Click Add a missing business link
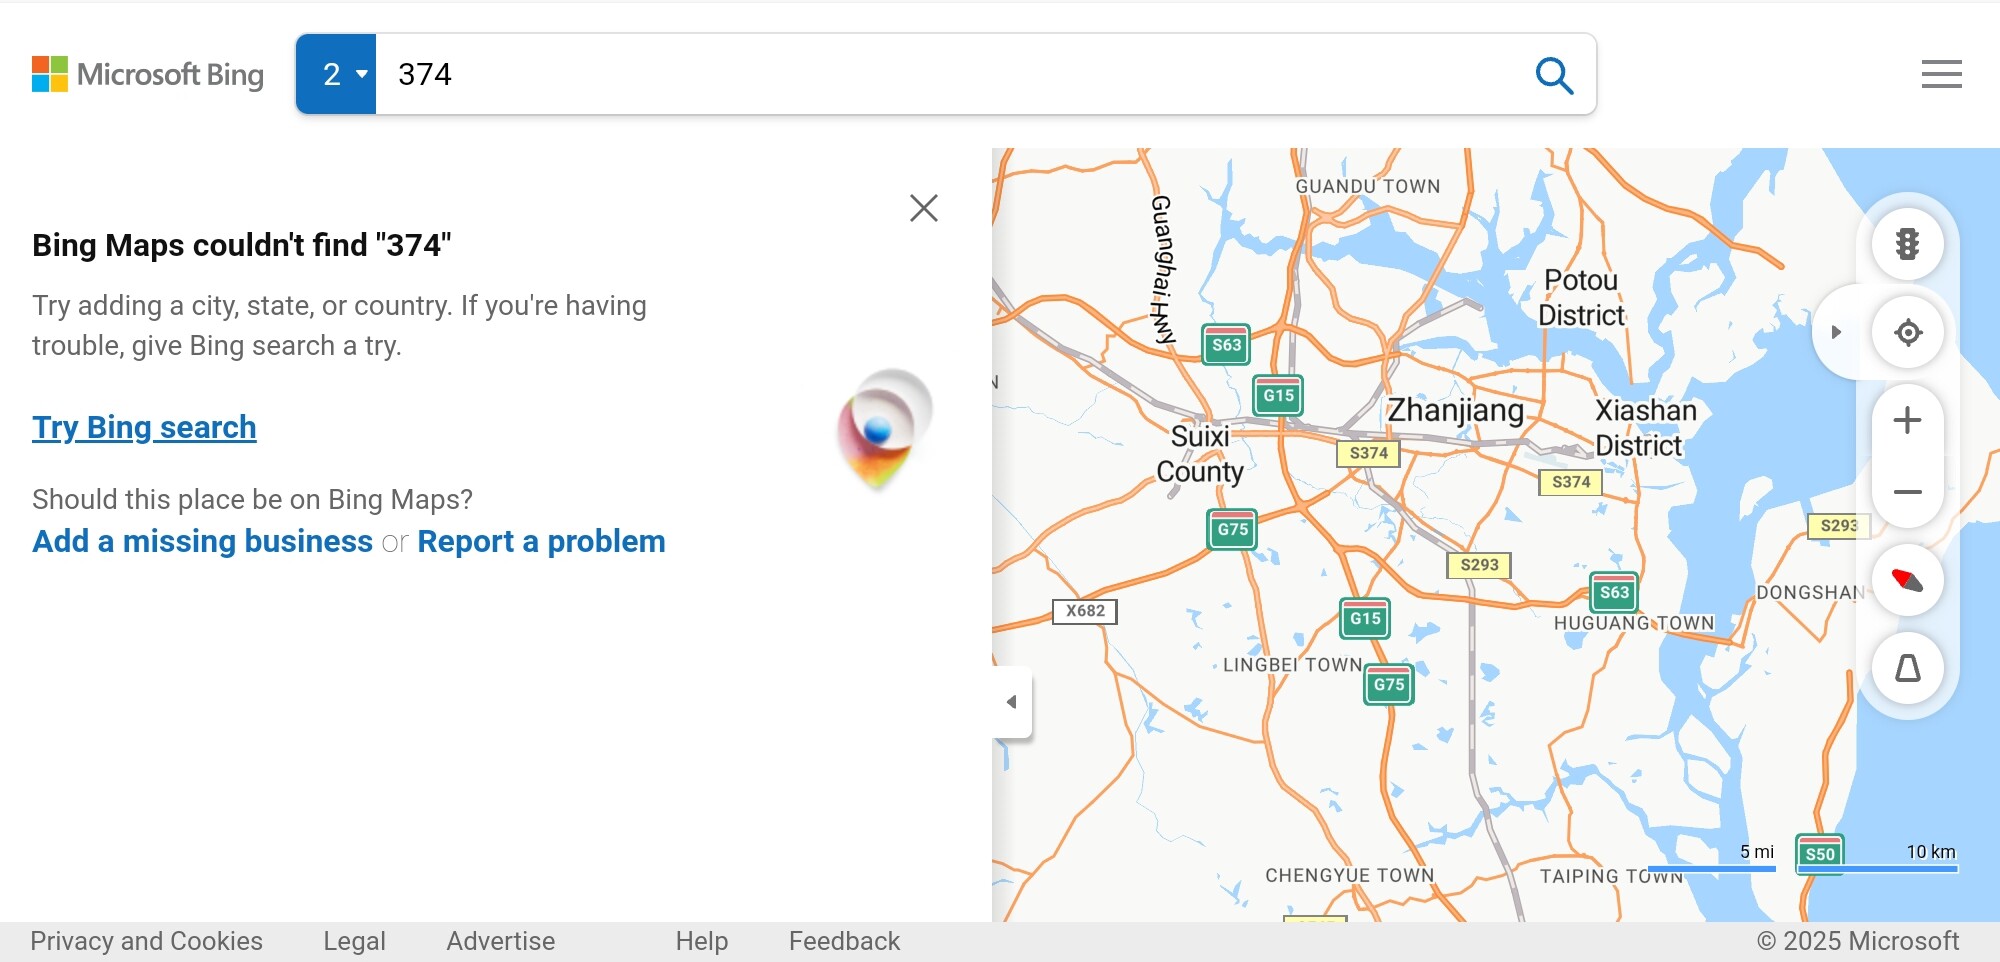This screenshot has width=2000, height=962. pos(202,541)
